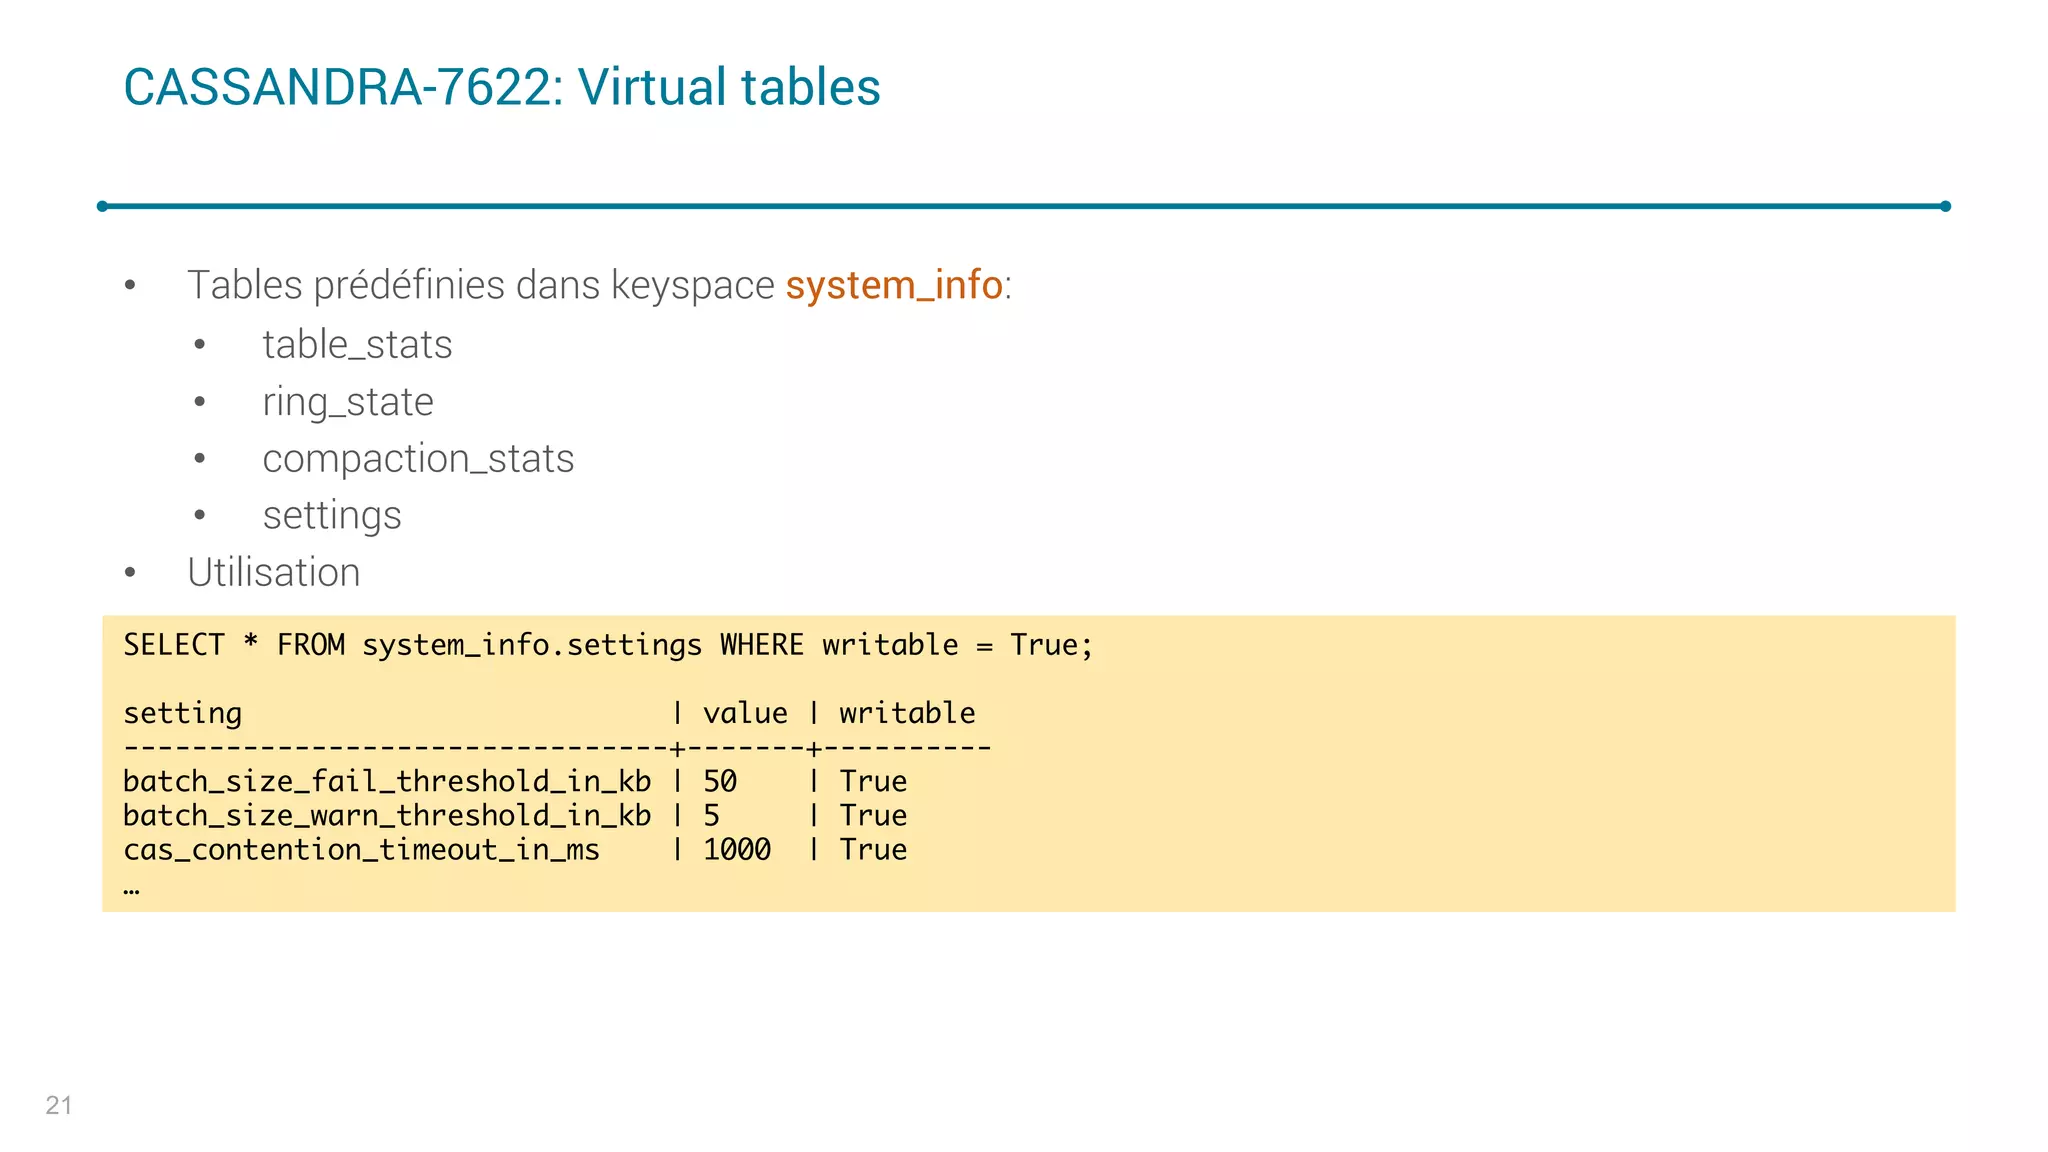Click the value '5' in warn threshold row

tap(712, 815)
